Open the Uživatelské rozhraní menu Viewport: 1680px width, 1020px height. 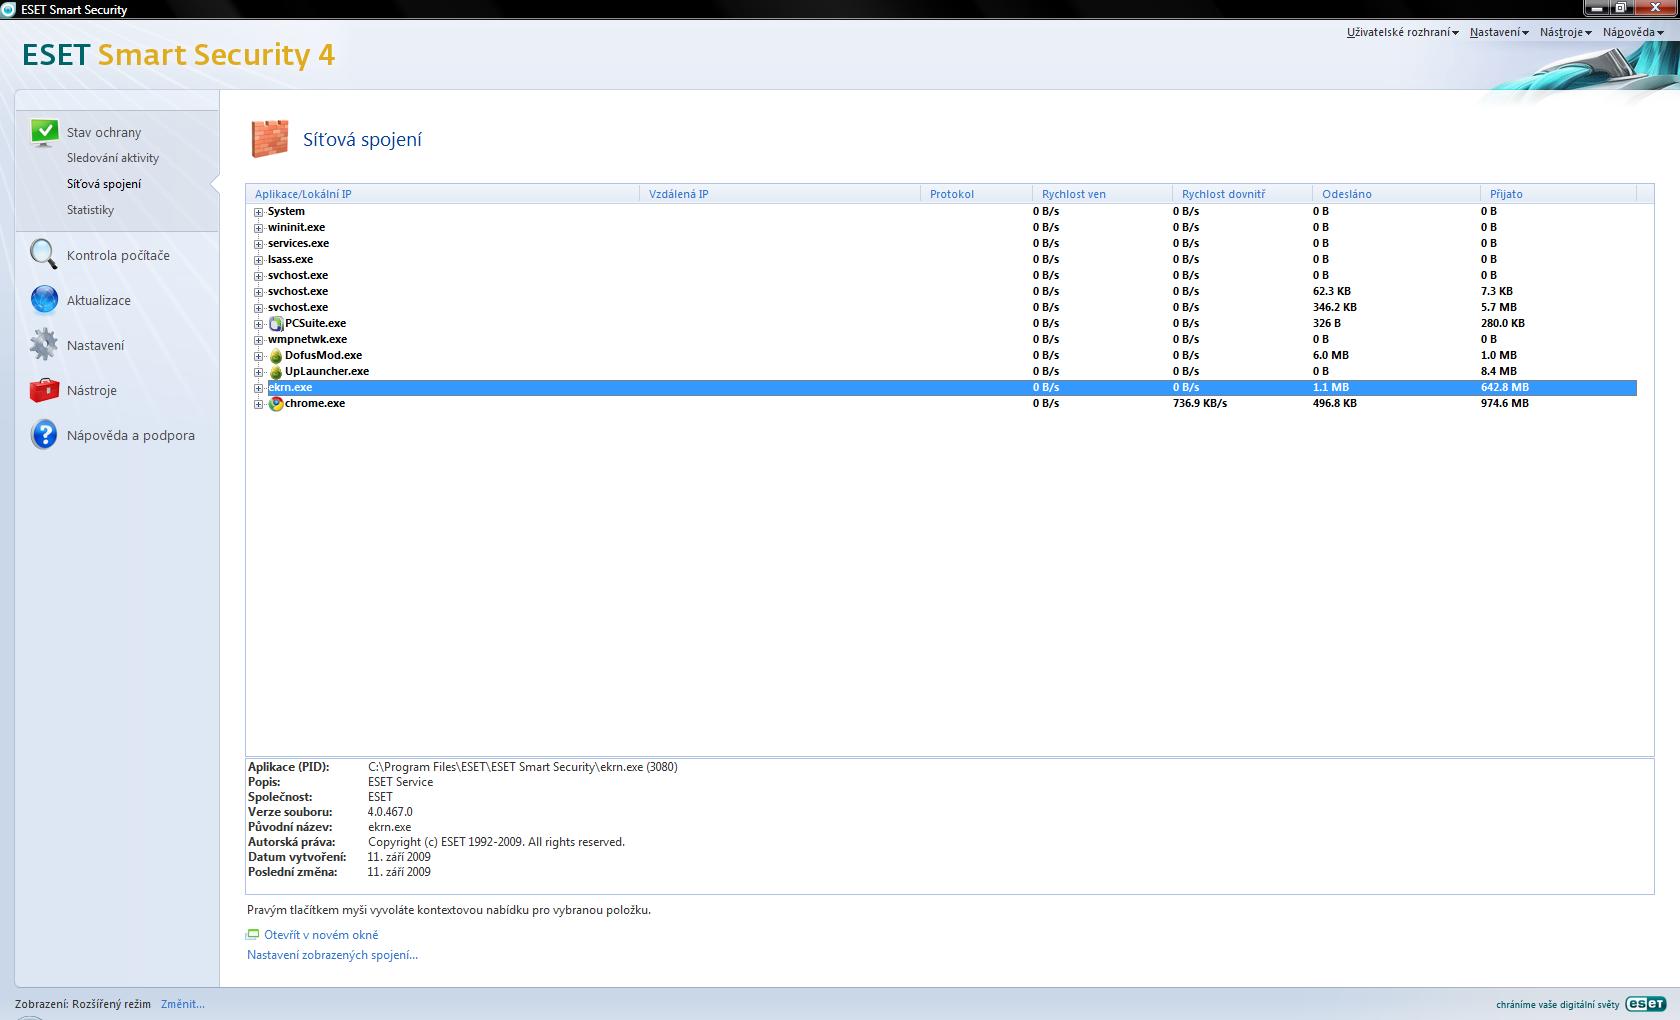(x=1402, y=32)
